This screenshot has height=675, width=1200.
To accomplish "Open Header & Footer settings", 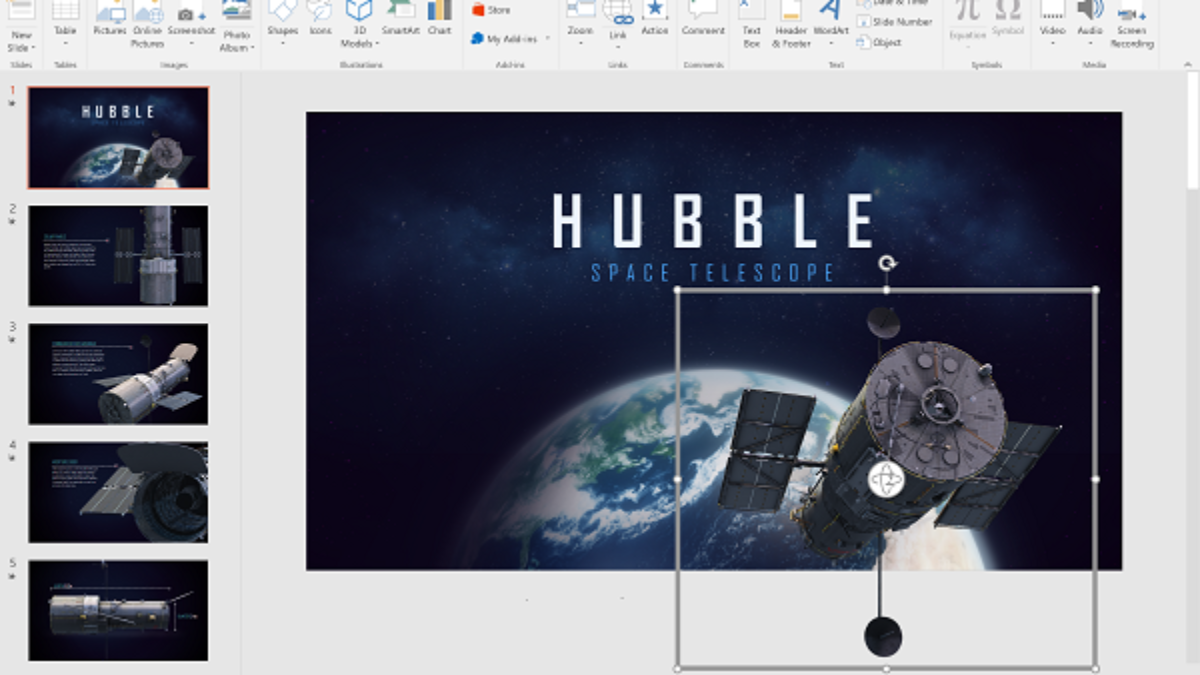I will click(x=791, y=24).
